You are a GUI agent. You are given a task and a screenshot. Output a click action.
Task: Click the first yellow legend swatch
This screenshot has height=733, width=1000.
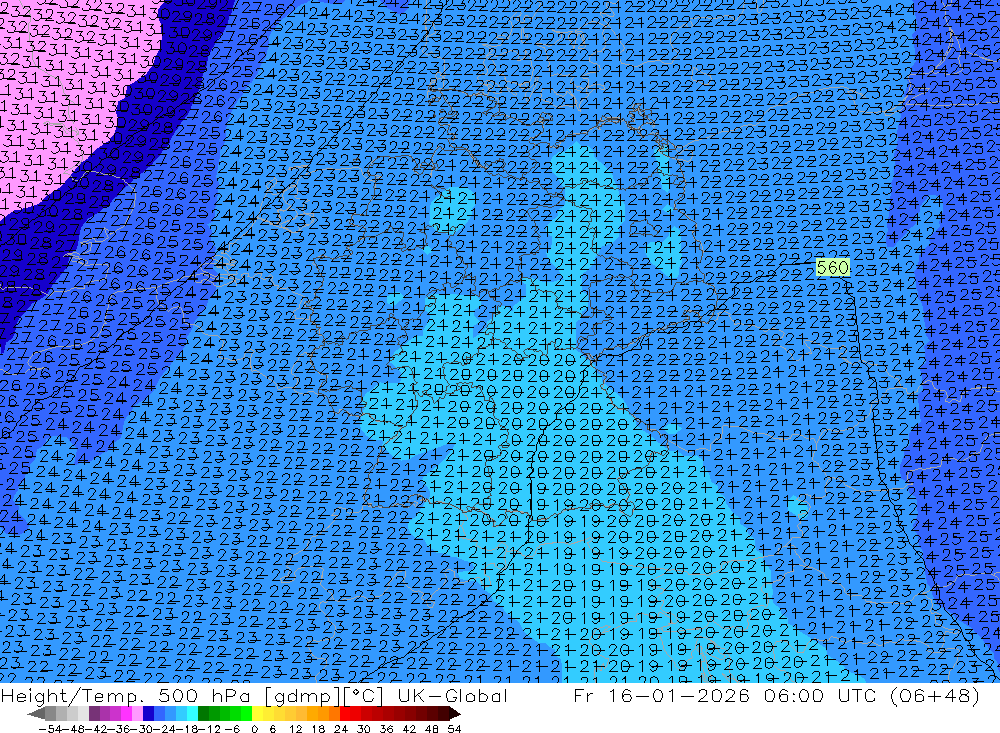pyautogui.click(x=258, y=714)
